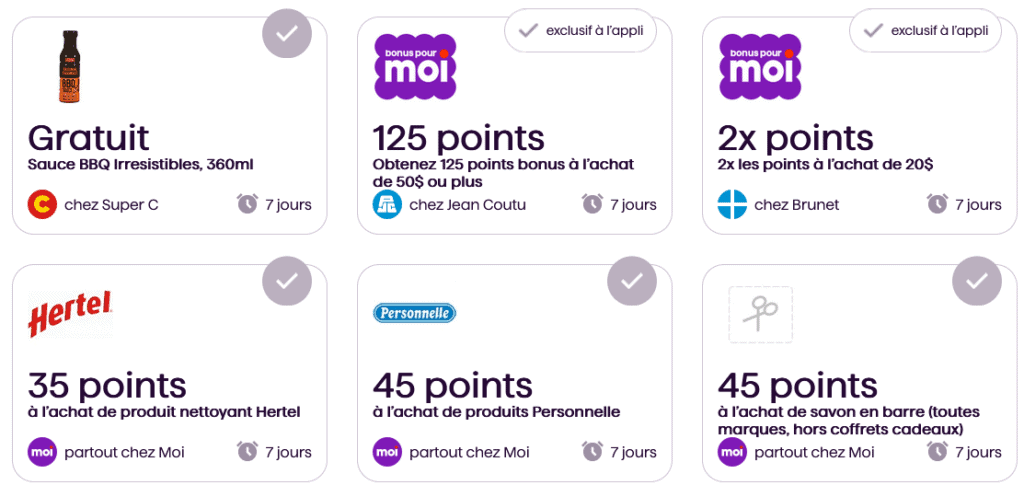Toggle the checkmark on the BBQ sauce offer
Image resolution: width=1024 pixels, height=485 pixels.
287,33
